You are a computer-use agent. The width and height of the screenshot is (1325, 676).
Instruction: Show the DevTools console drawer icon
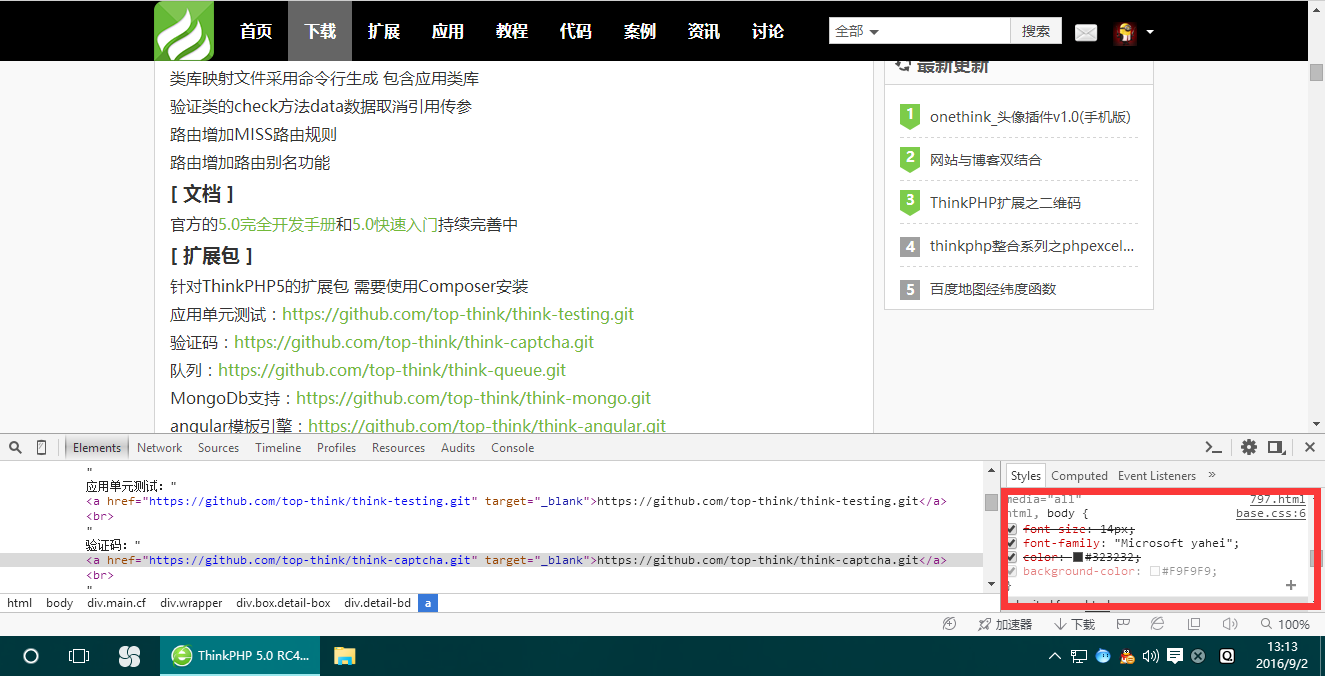[1213, 447]
